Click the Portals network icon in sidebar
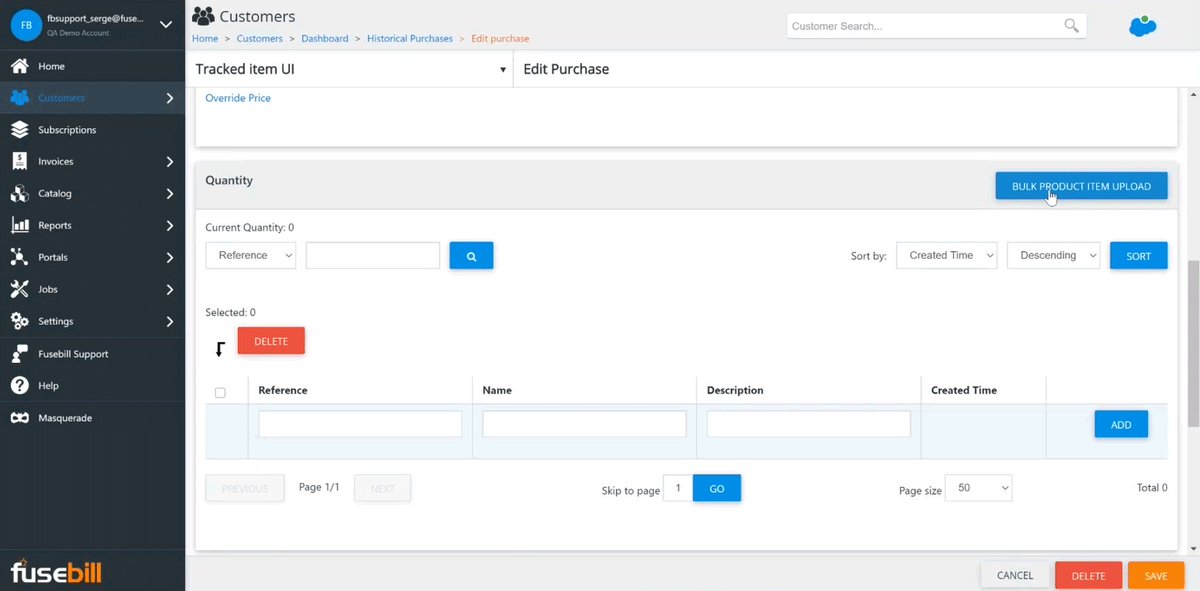This screenshot has height=591, width=1200. (19, 257)
